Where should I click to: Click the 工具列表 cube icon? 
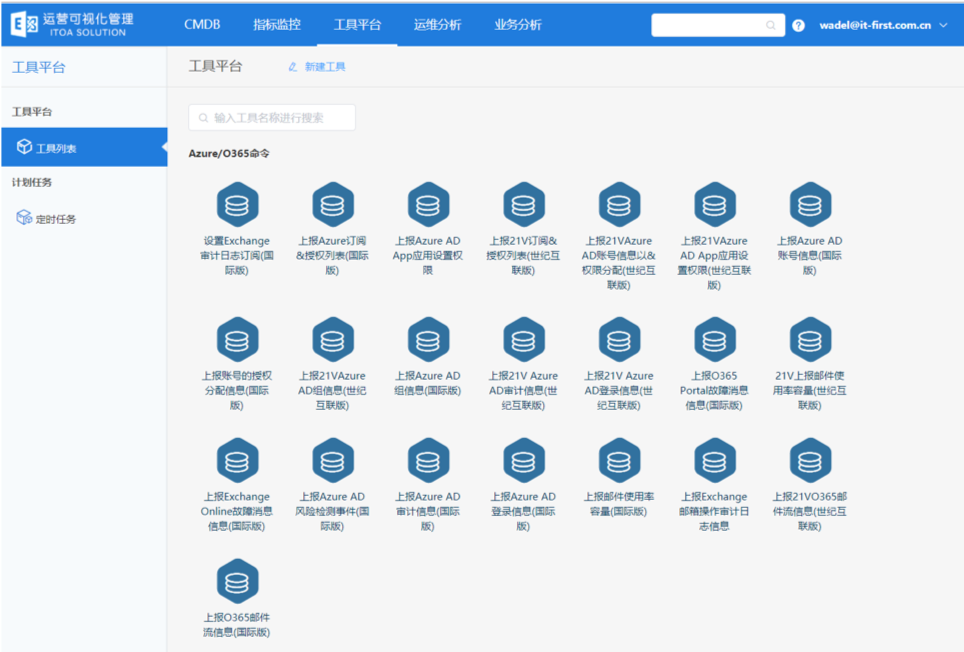24,147
